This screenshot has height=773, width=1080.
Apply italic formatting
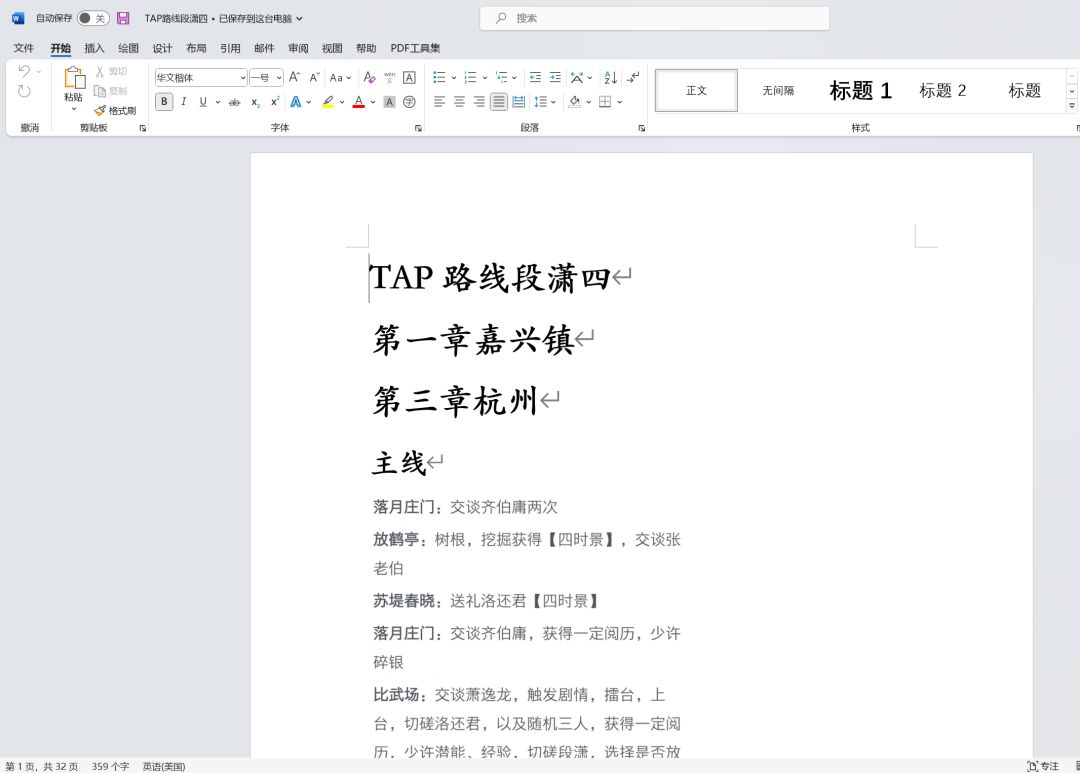184,101
